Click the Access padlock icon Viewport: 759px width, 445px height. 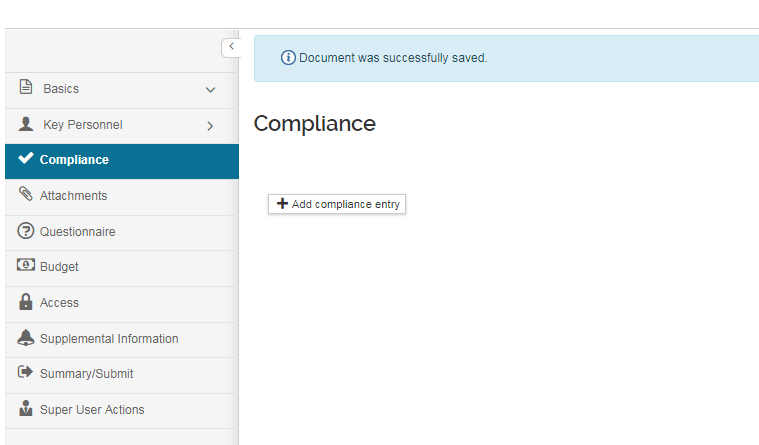click(x=26, y=301)
